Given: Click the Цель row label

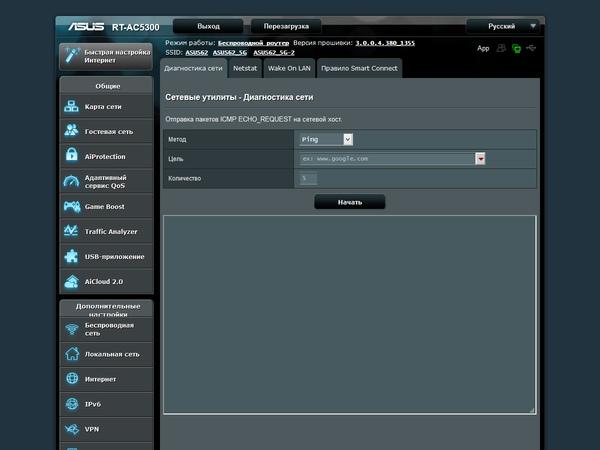Looking at the screenshot, I should point(176,159).
